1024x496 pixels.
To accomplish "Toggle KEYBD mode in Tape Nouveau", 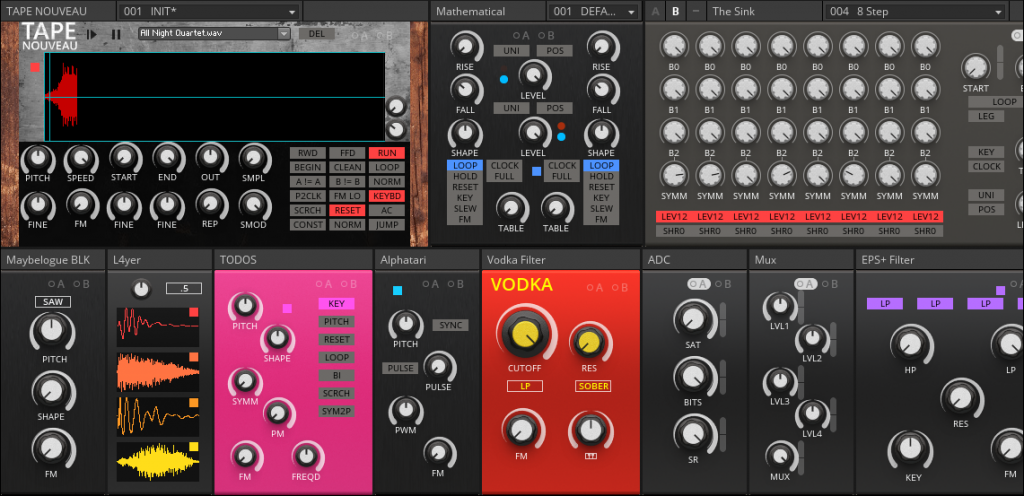I will tap(385, 196).
